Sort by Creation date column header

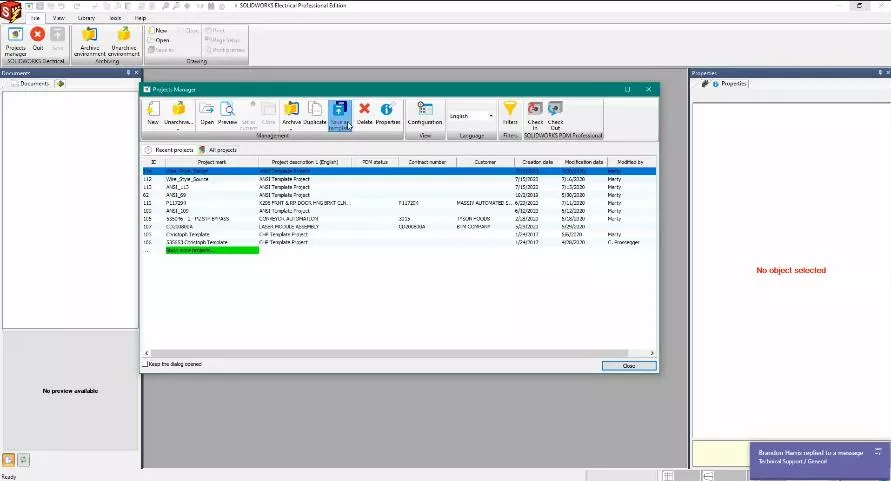(538, 162)
